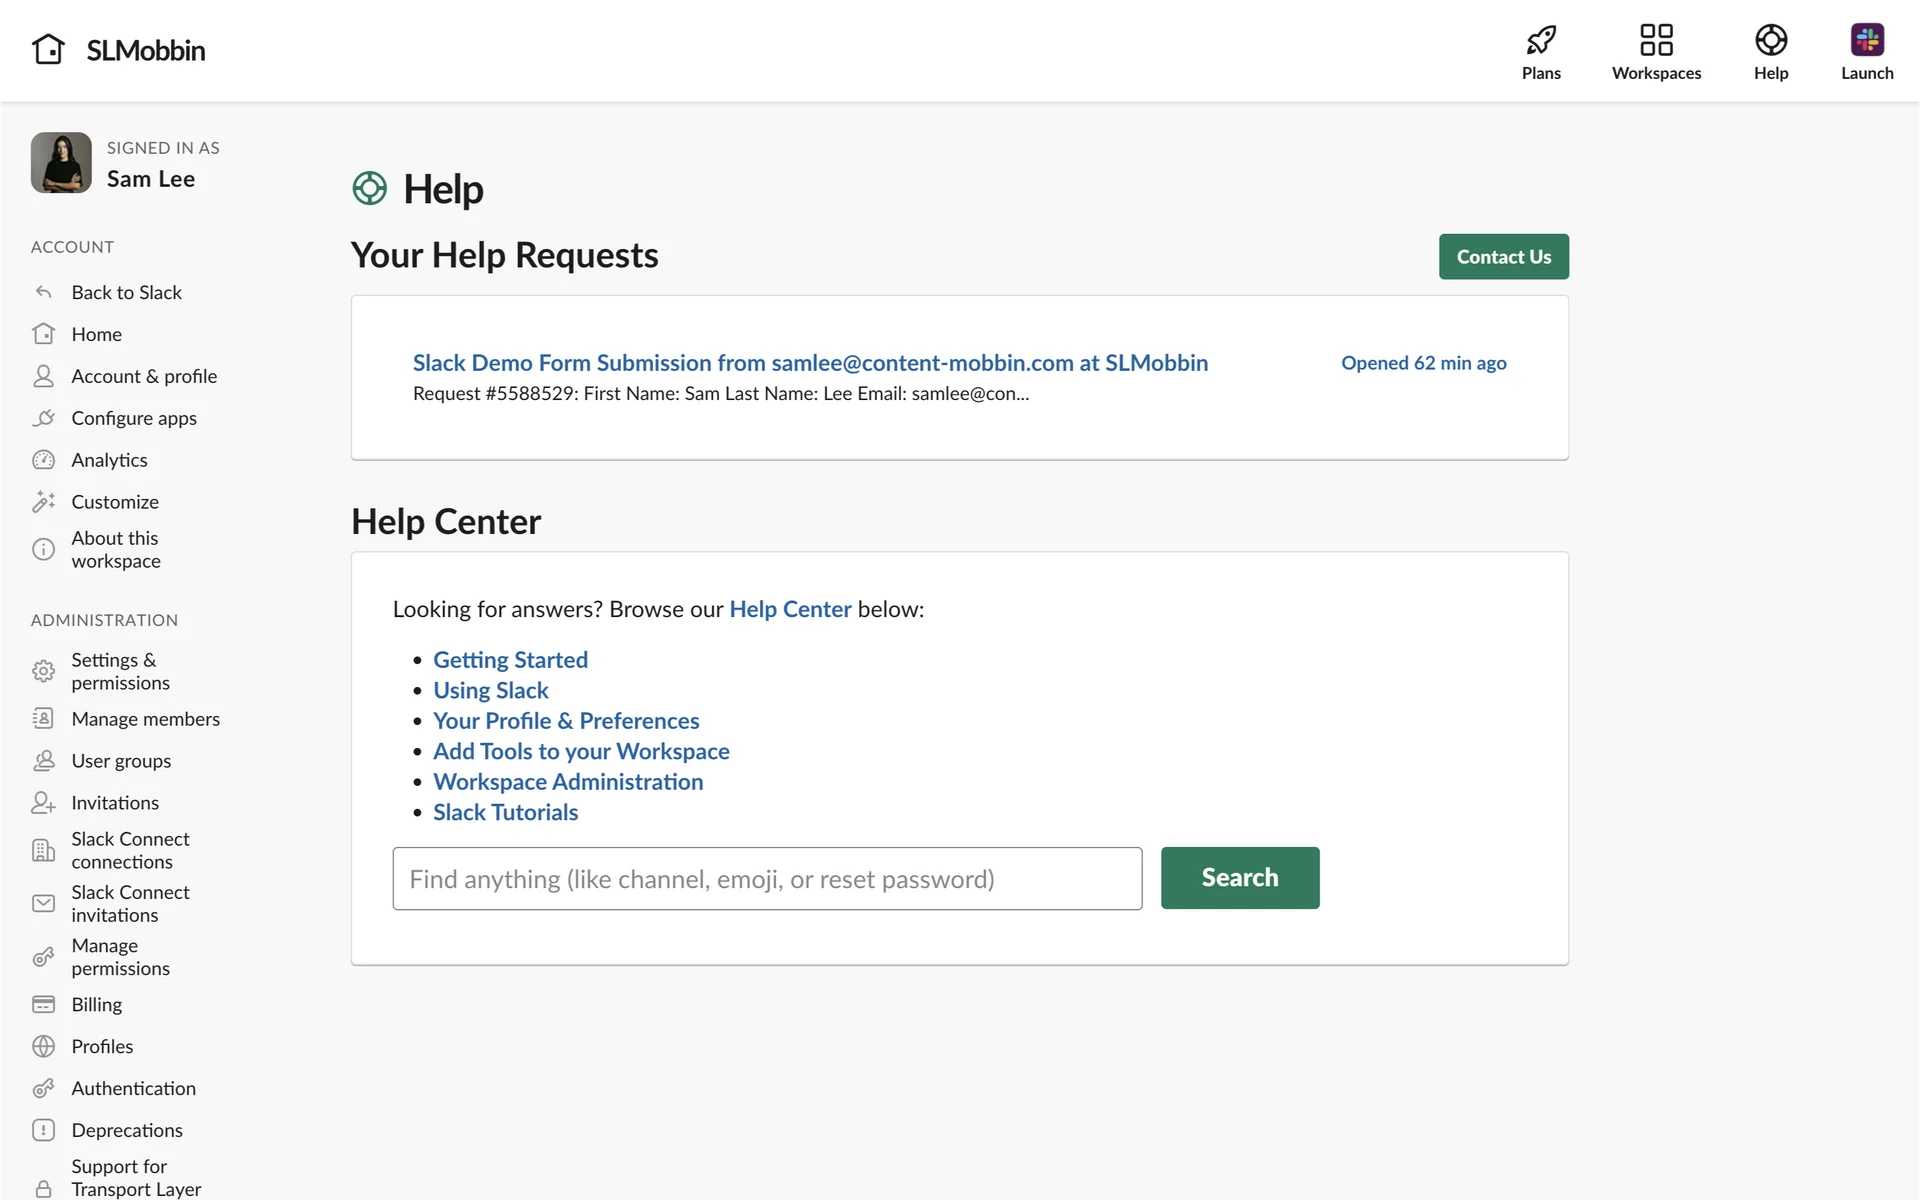Open the Slack Demo Form Submission request
This screenshot has width=1920, height=1200.
coord(810,363)
